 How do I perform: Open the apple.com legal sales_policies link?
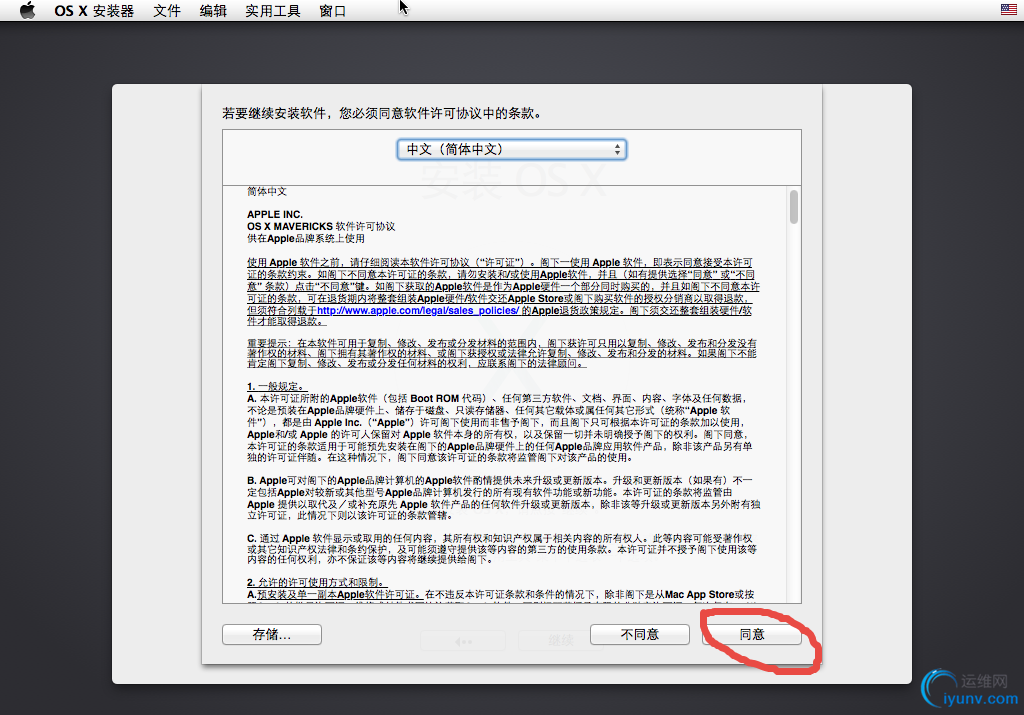coord(418,311)
